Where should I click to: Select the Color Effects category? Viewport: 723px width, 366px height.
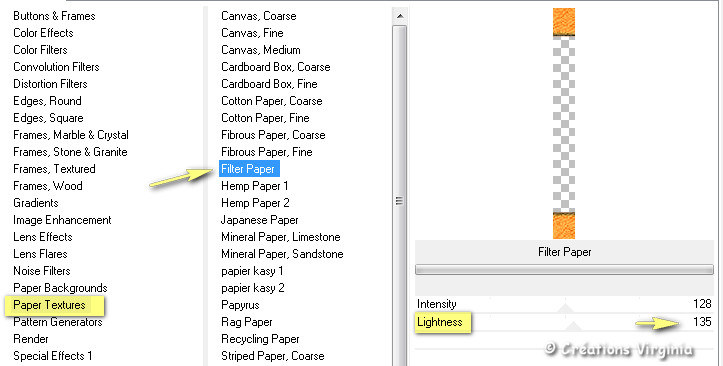point(43,33)
